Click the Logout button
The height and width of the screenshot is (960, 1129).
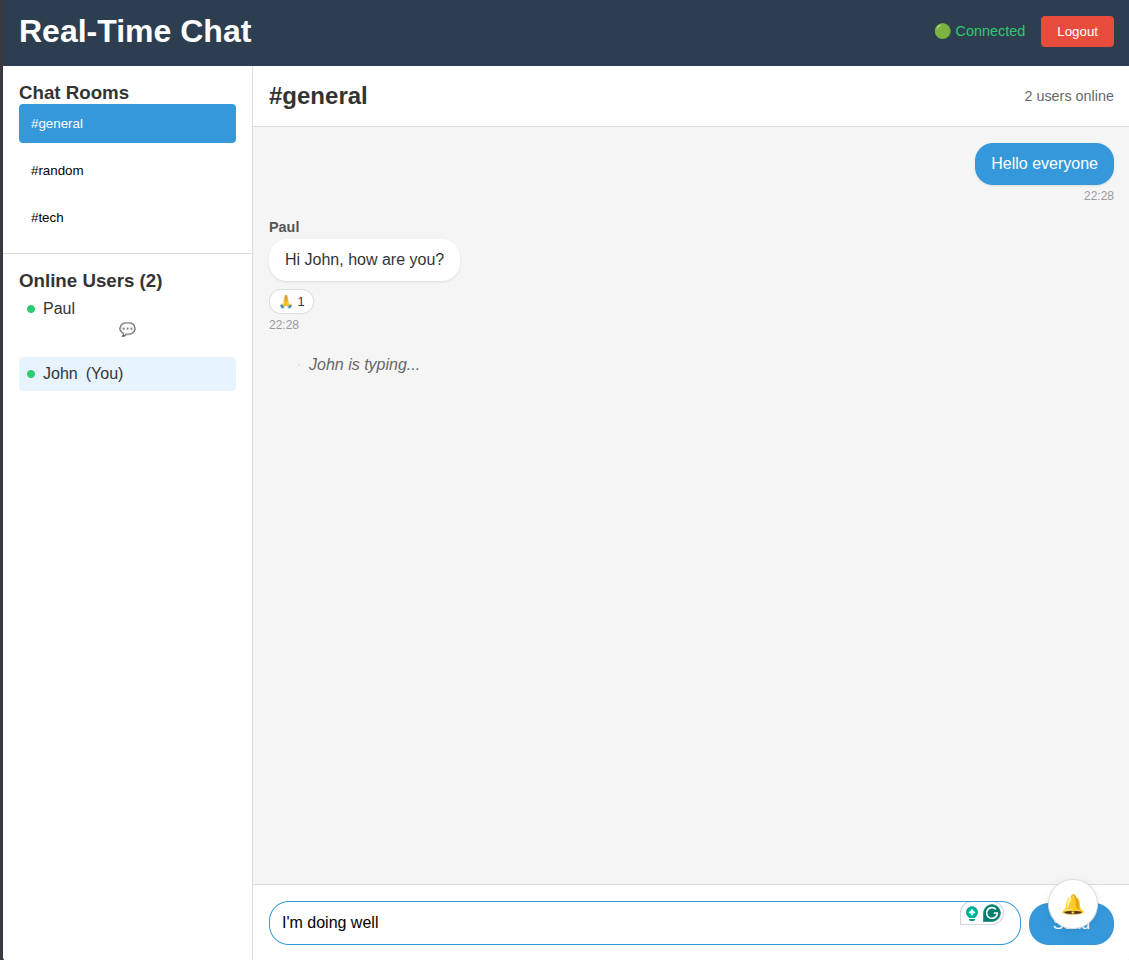tap(1077, 31)
